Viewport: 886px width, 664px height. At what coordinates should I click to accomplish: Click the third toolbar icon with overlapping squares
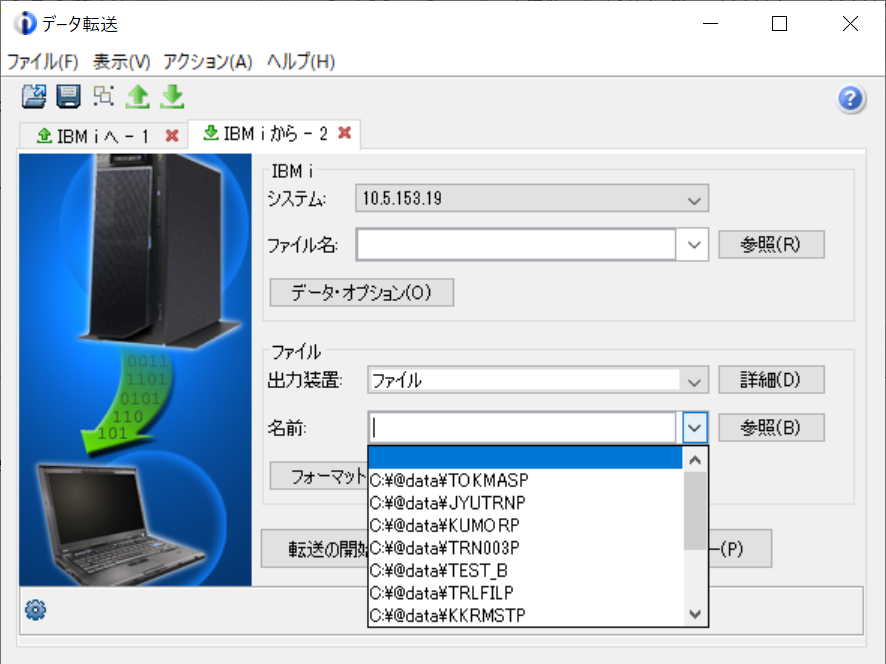point(103,96)
